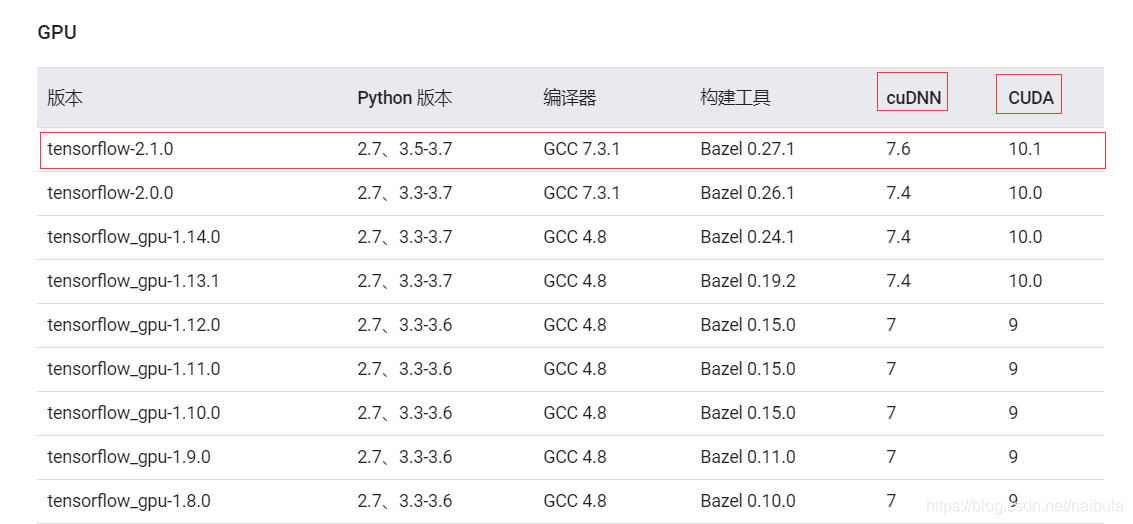This screenshot has width=1133, height=524.
Task: Click the Bazel 0.27.1 cell
Action: pyautogui.click(x=747, y=150)
